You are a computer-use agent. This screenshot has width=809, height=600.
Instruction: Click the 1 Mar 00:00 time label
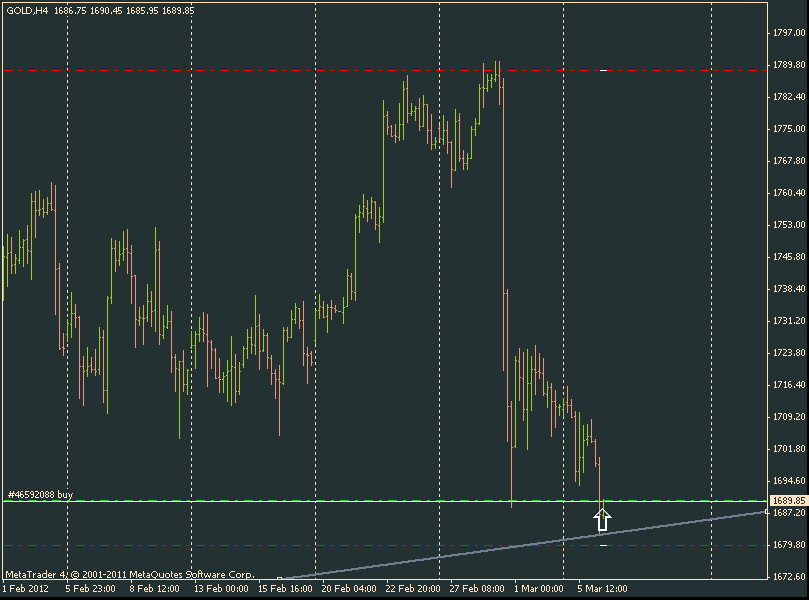tap(539, 589)
